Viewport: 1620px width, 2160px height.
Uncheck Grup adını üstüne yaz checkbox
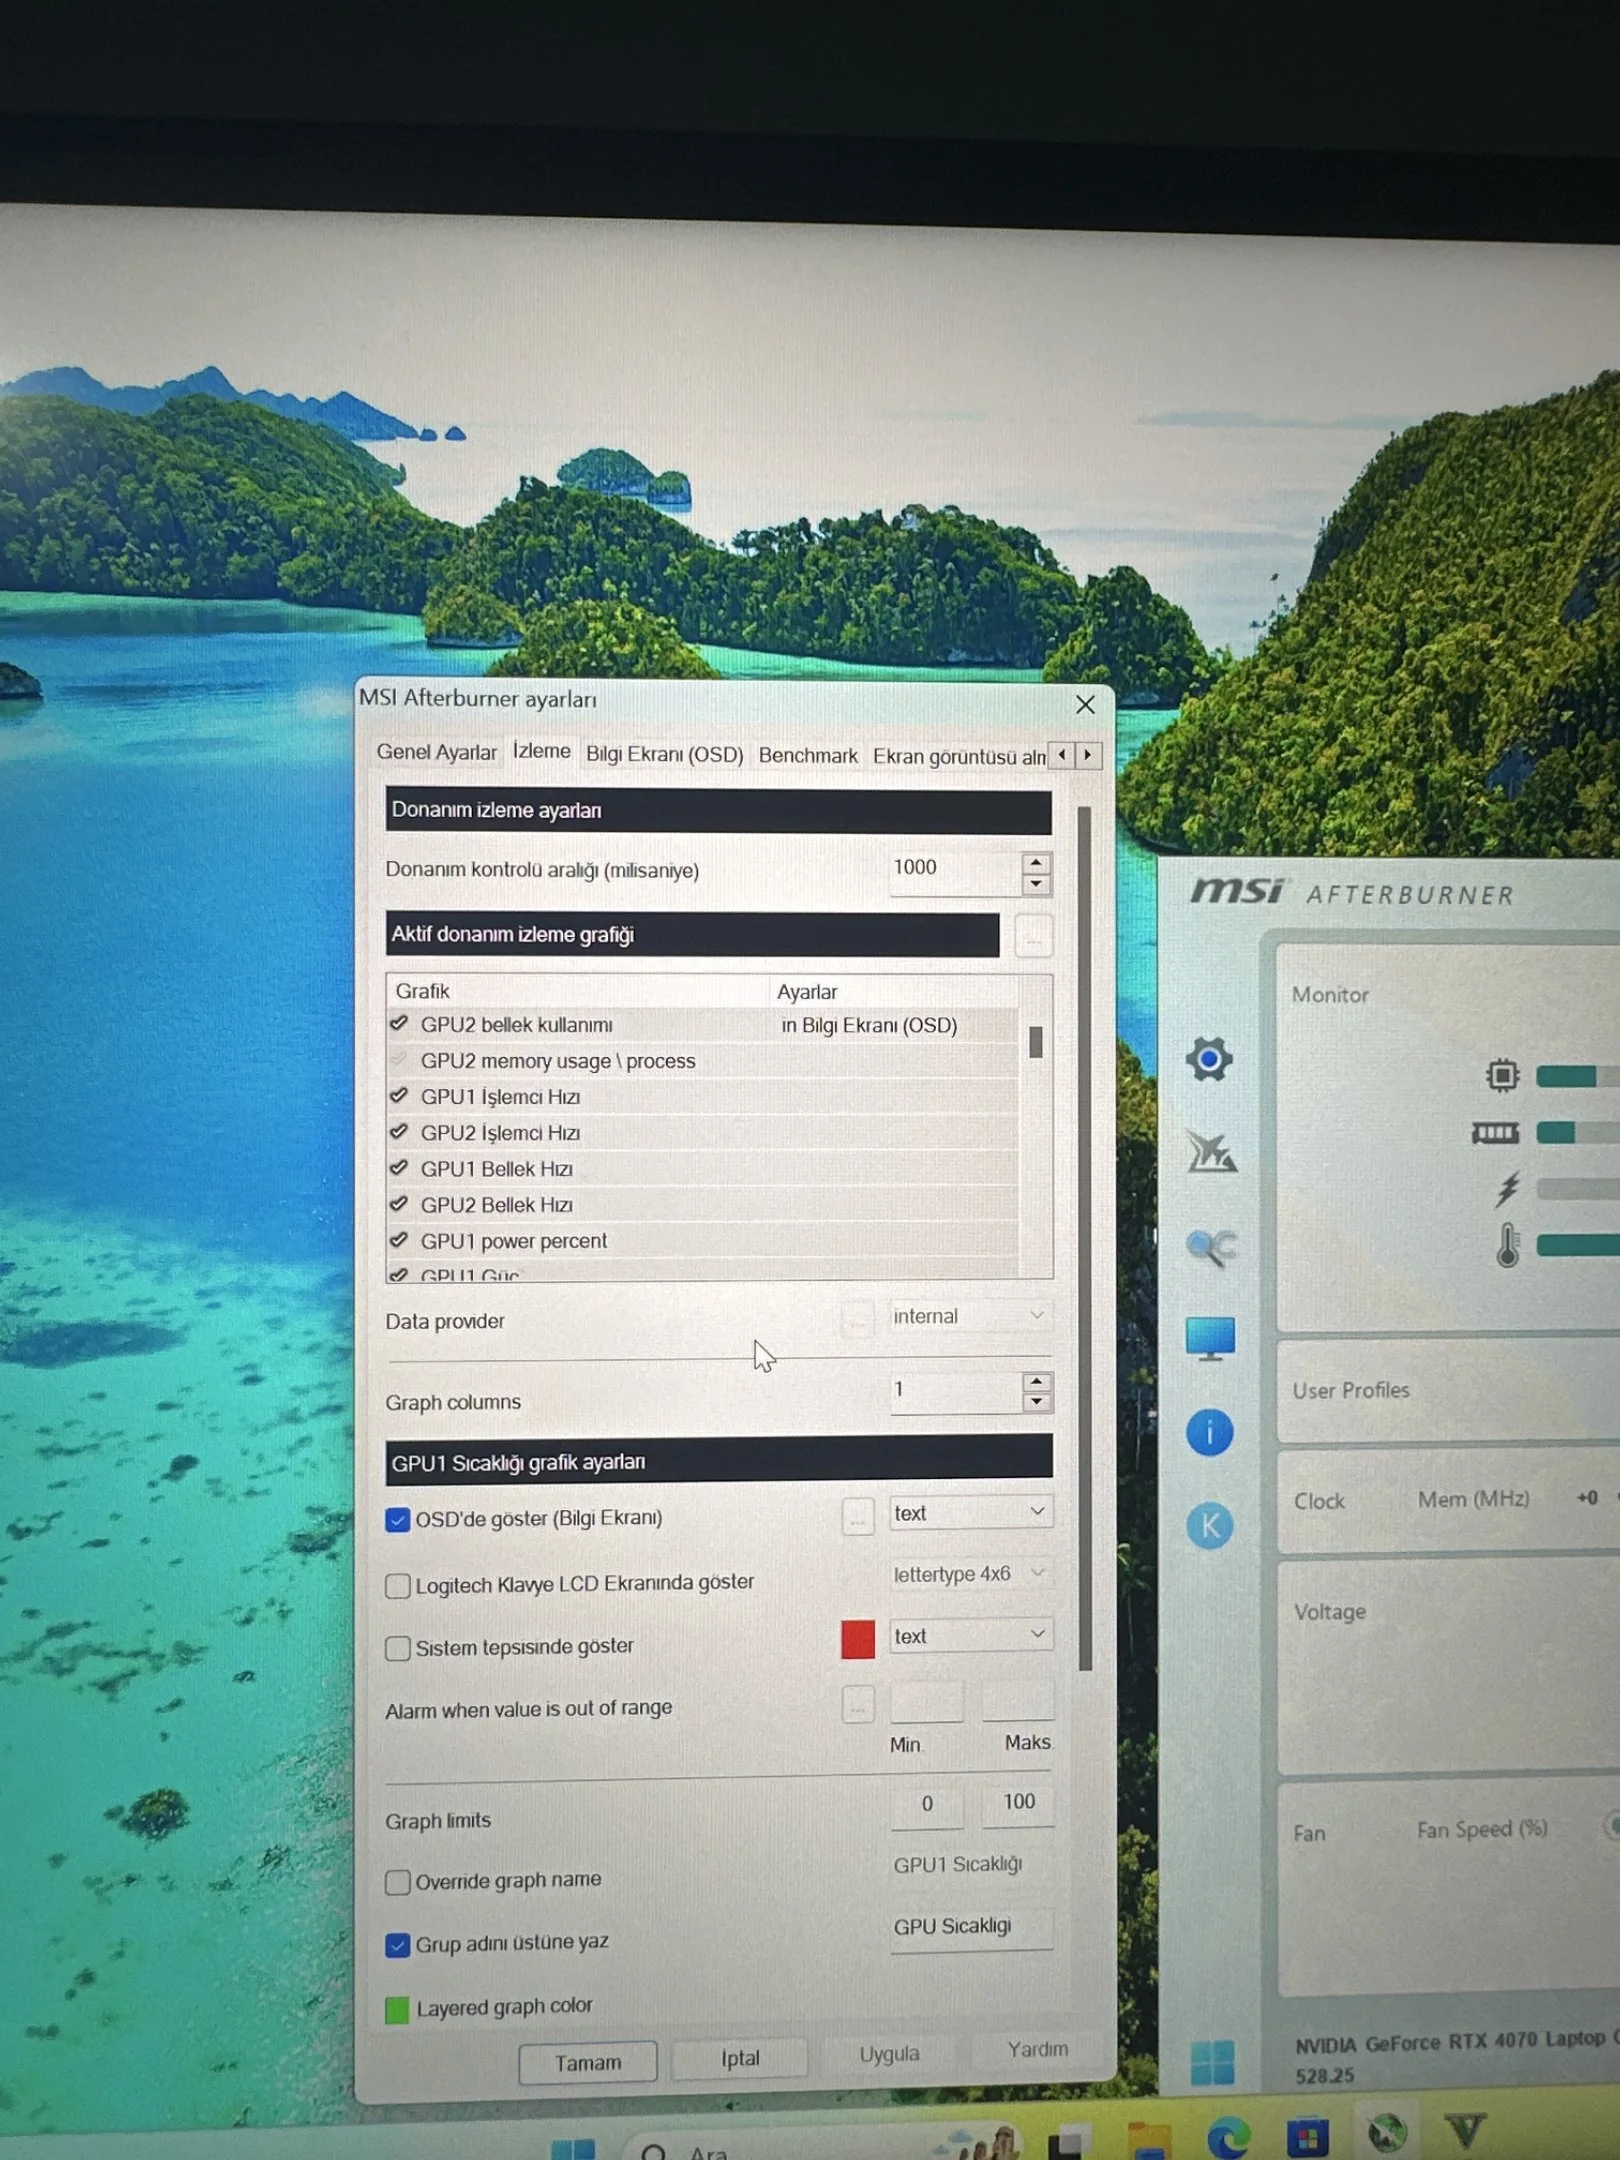[x=397, y=1945]
